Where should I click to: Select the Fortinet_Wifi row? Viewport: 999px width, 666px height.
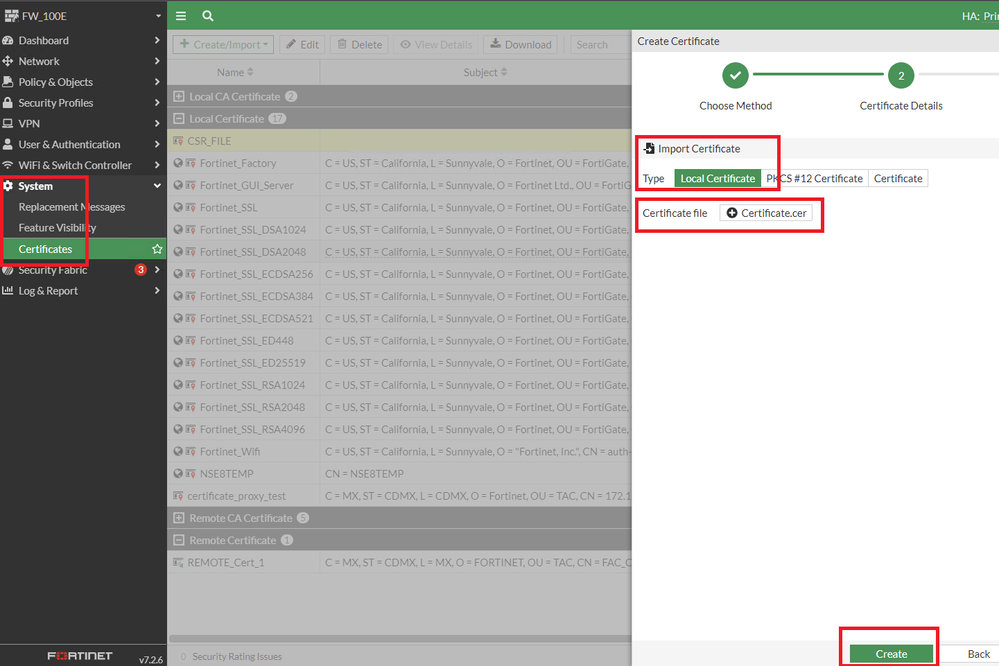coord(399,451)
